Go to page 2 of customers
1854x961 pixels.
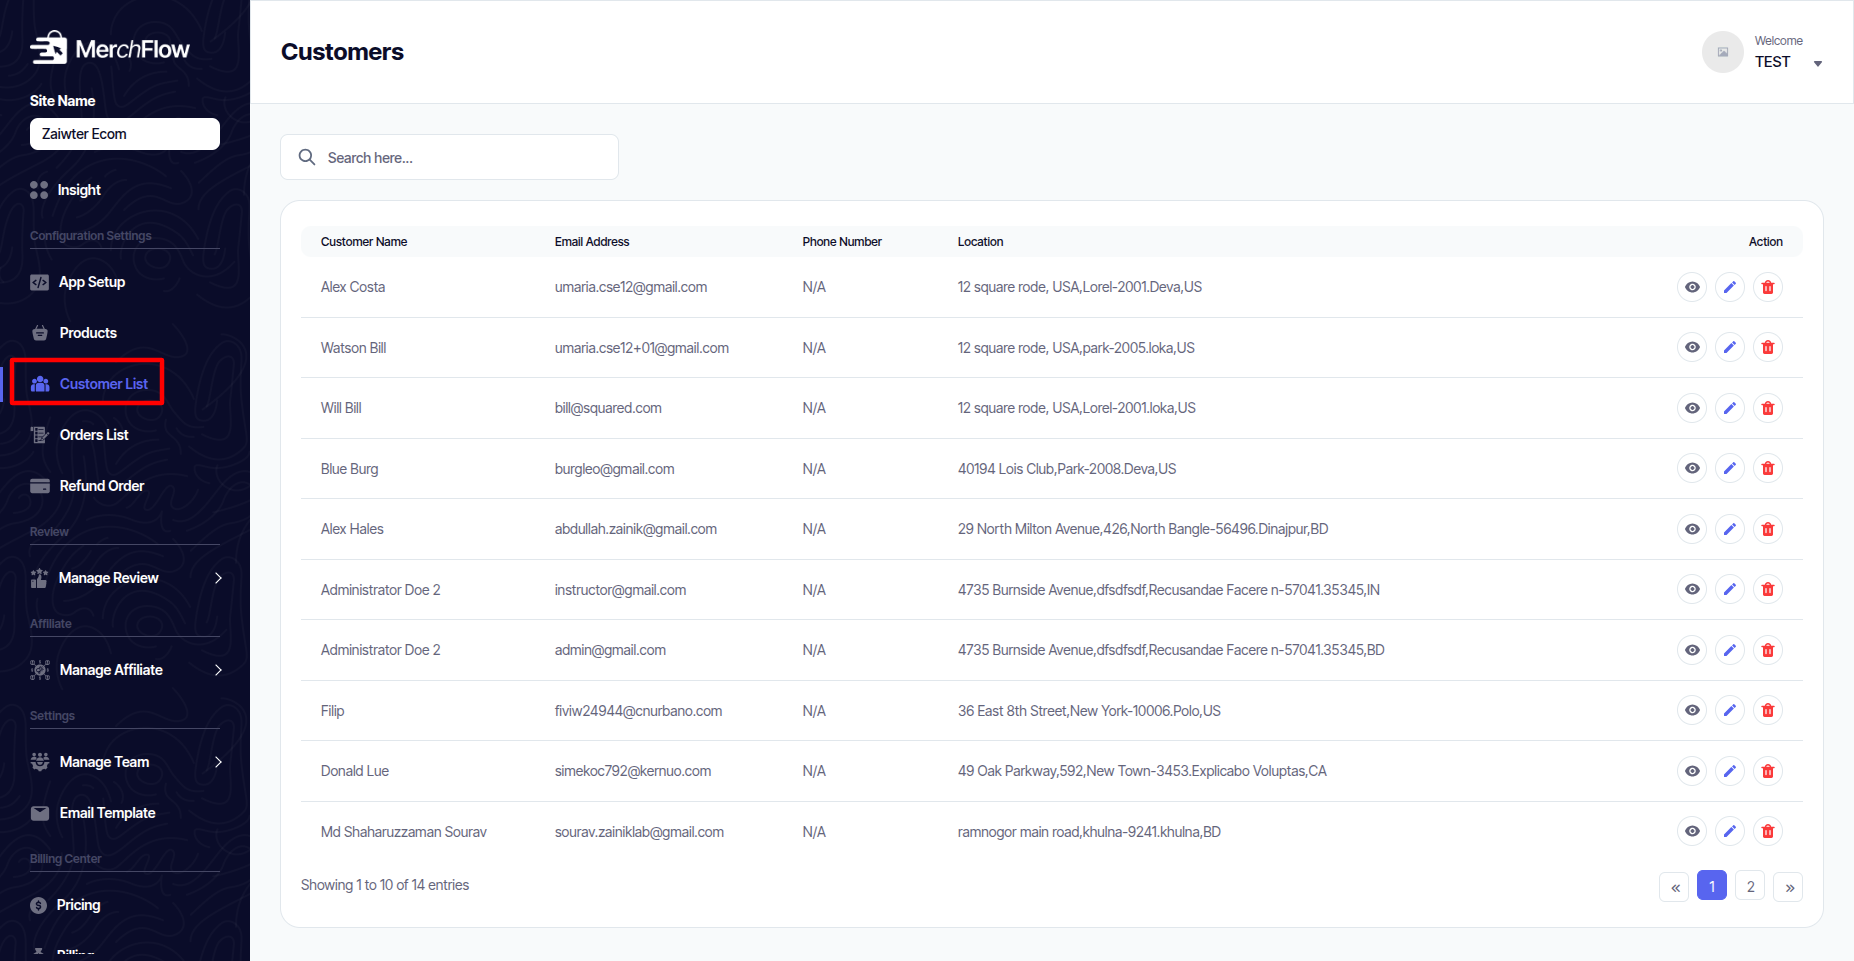point(1750,886)
